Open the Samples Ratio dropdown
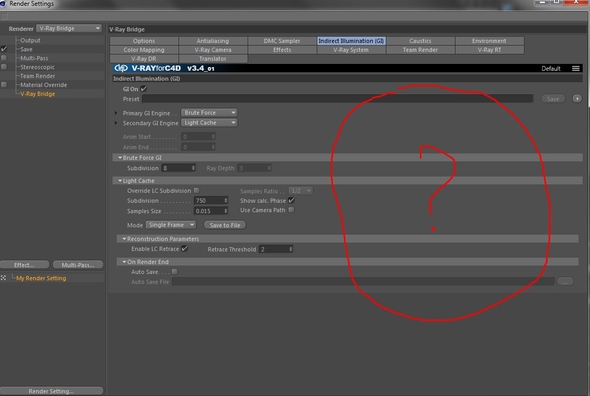Screen dimensions: 590x396 [301, 191]
